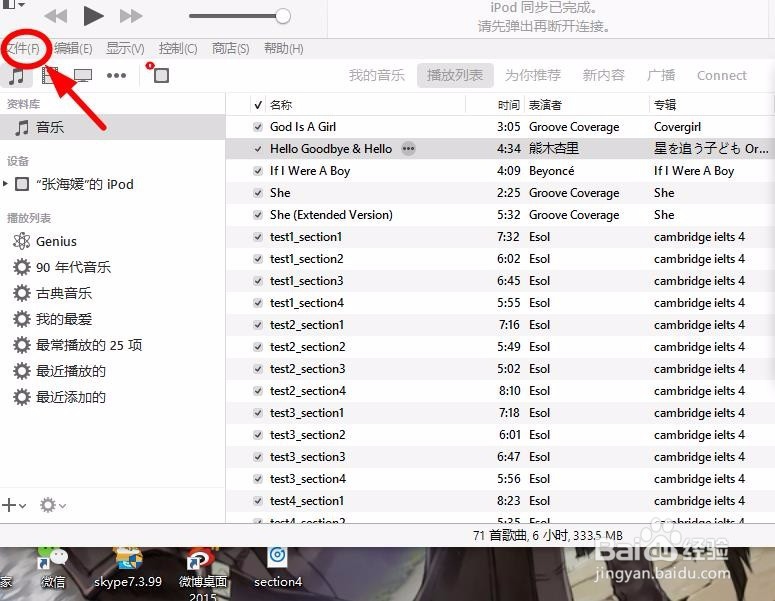Screen dimensions: 775x601
Task: Open the 最常播放的 25 项 playlist
Action: 78,345
